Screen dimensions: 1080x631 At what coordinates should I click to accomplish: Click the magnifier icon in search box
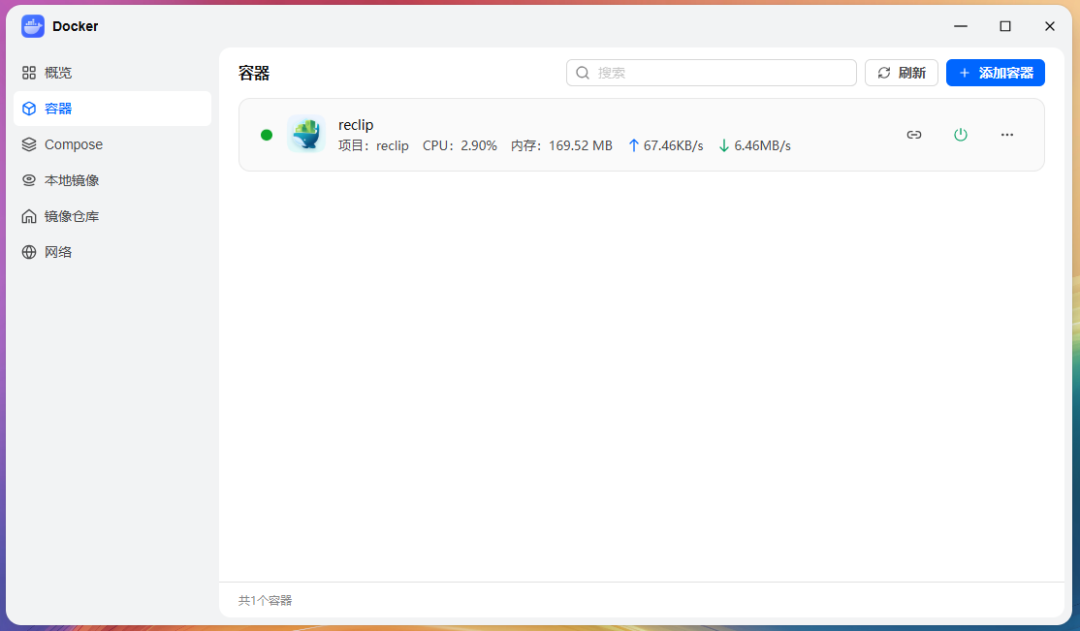click(x=583, y=72)
